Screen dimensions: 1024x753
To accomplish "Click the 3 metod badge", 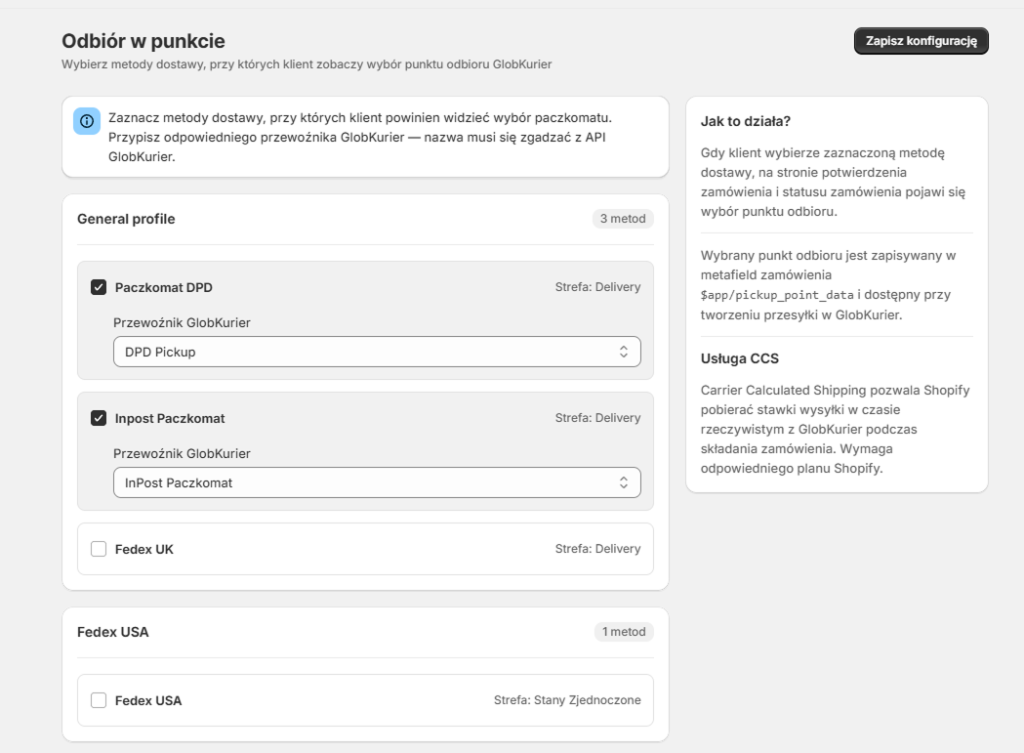I will pos(623,219).
